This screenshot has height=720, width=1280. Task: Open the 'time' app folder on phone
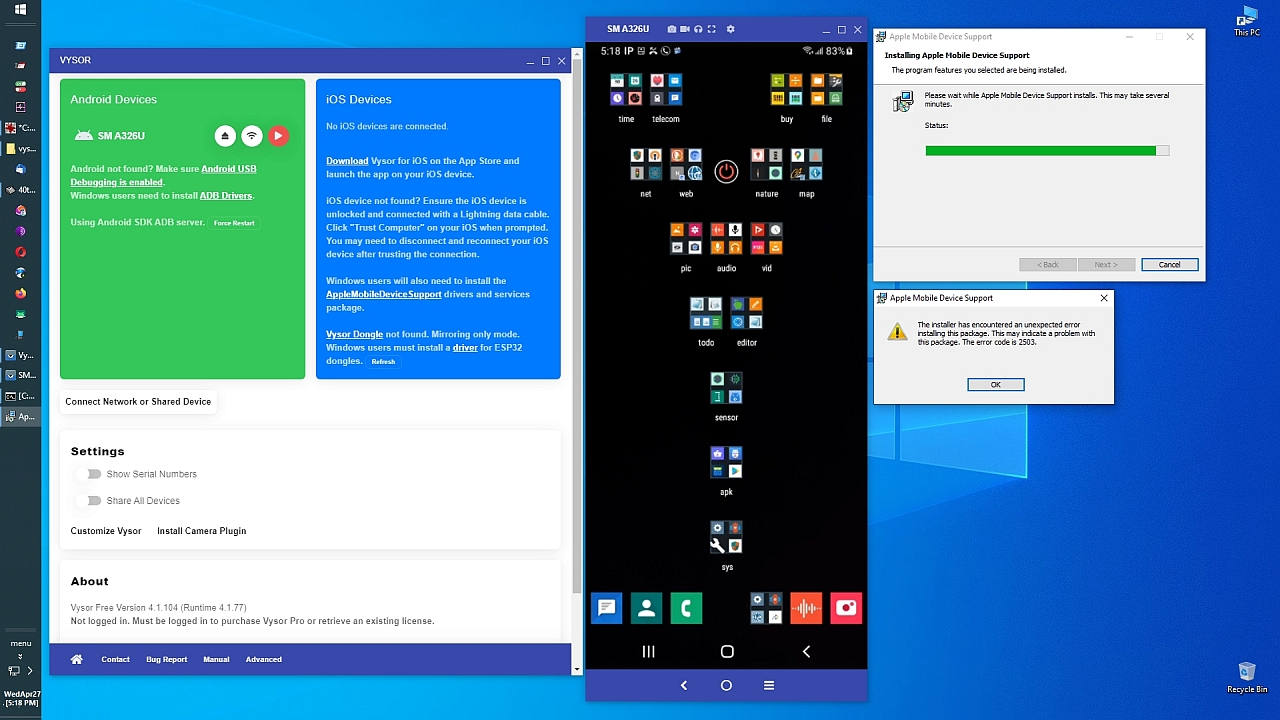pos(626,98)
